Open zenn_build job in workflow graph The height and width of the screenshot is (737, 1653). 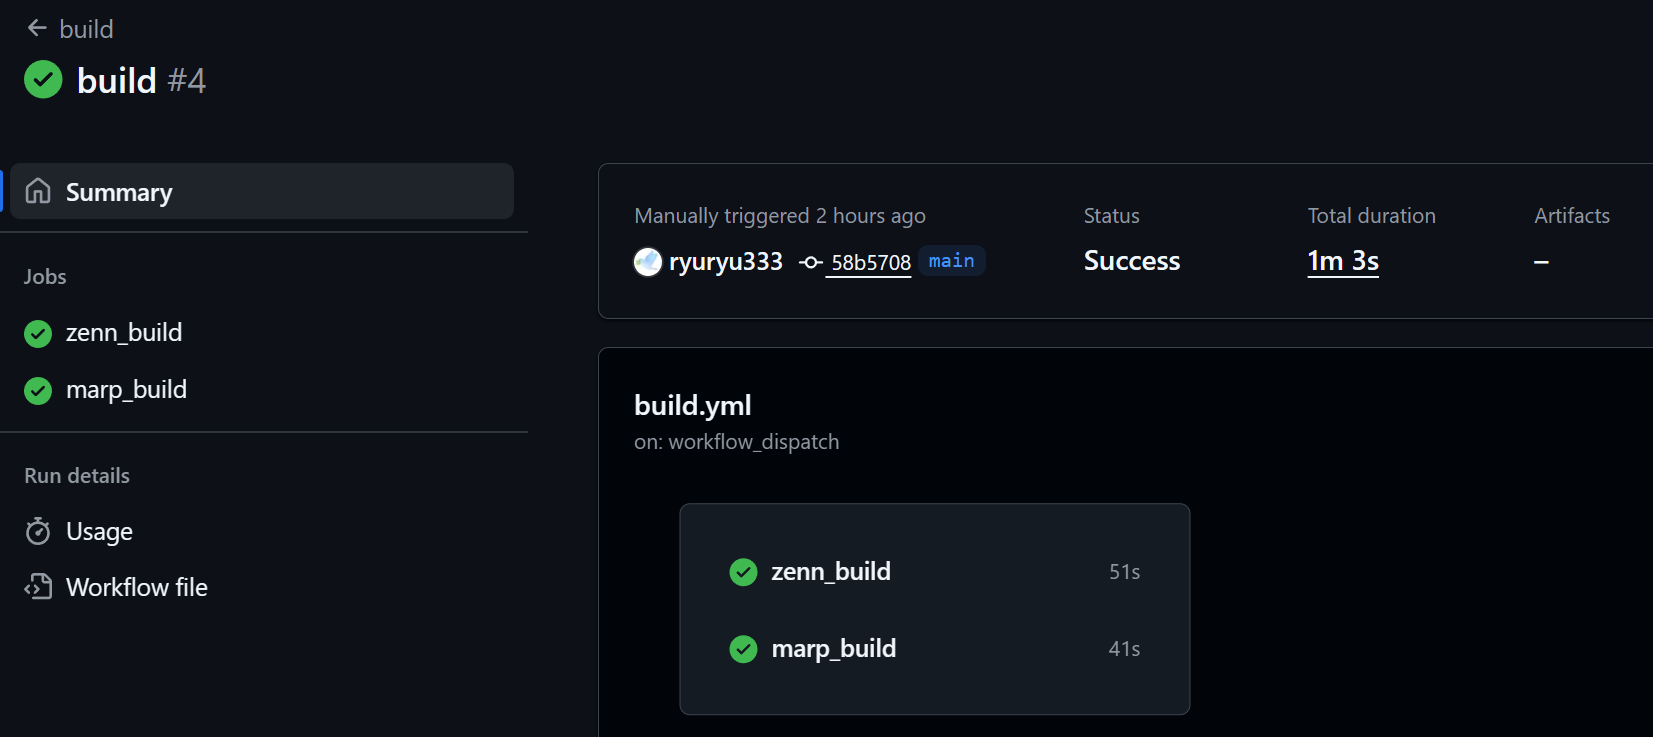[x=831, y=571]
